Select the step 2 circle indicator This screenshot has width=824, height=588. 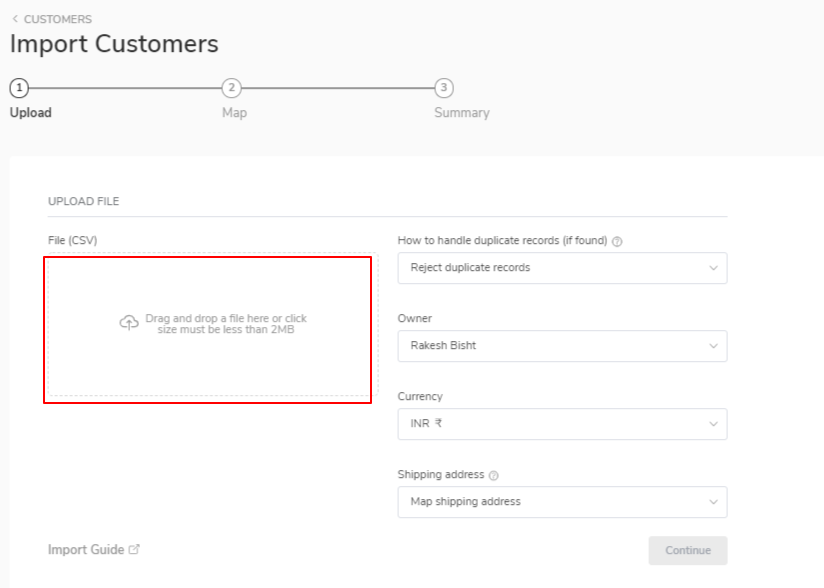click(232, 88)
